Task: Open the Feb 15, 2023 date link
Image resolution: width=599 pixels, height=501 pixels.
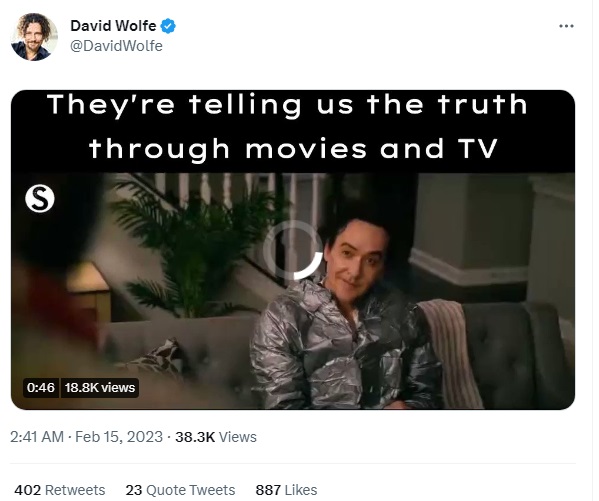Action: (119, 437)
